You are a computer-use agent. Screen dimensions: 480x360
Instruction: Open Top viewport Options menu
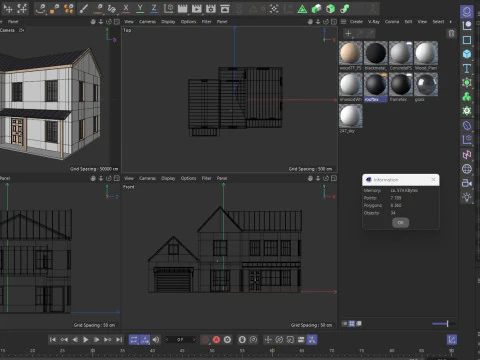188,22
